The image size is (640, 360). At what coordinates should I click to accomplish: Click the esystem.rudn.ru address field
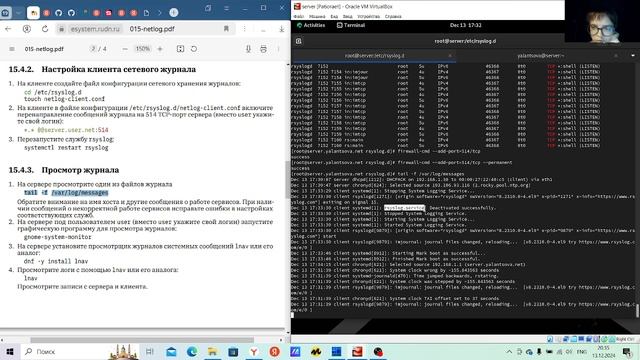pos(95,29)
